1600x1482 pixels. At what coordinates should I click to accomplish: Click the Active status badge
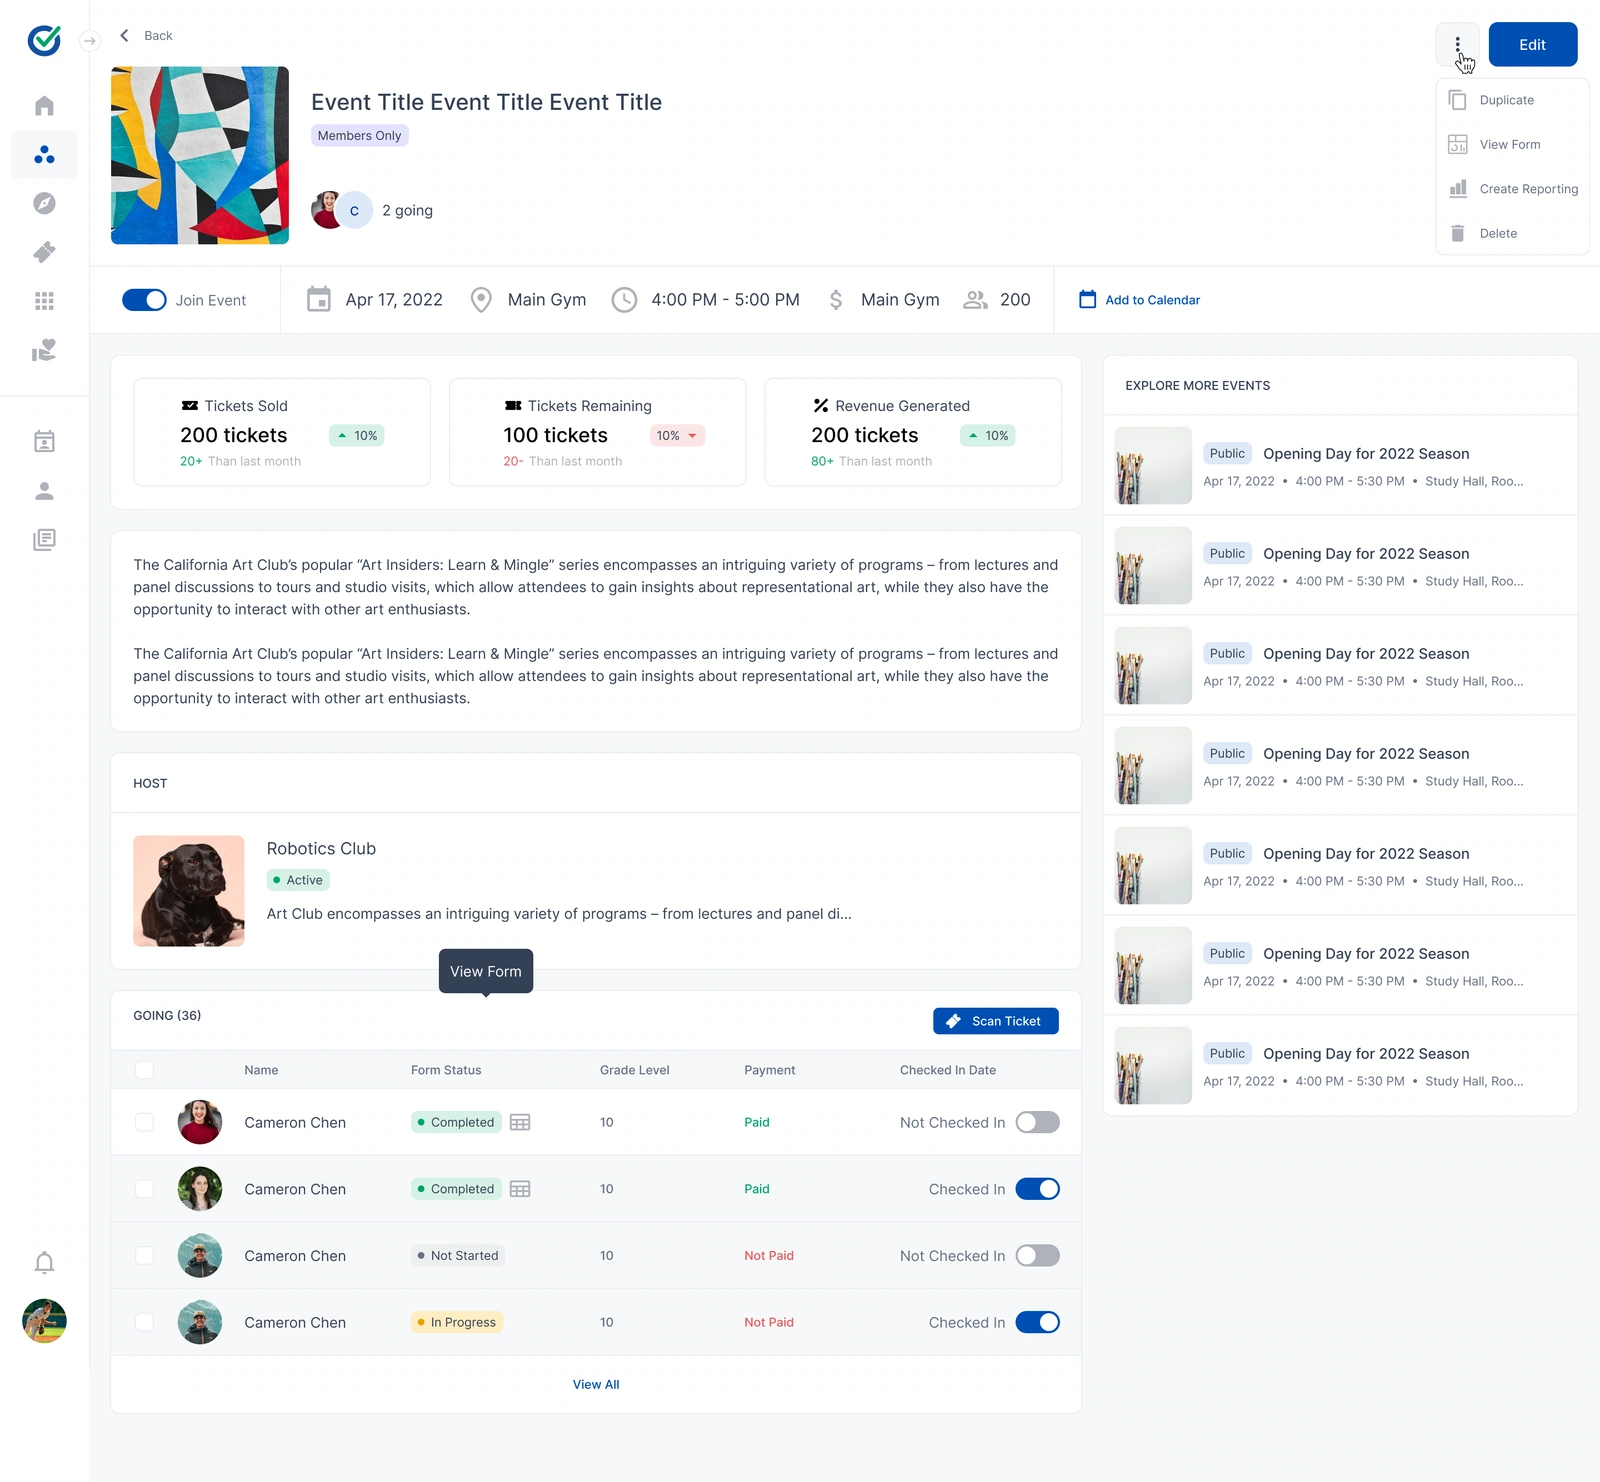coord(298,880)
